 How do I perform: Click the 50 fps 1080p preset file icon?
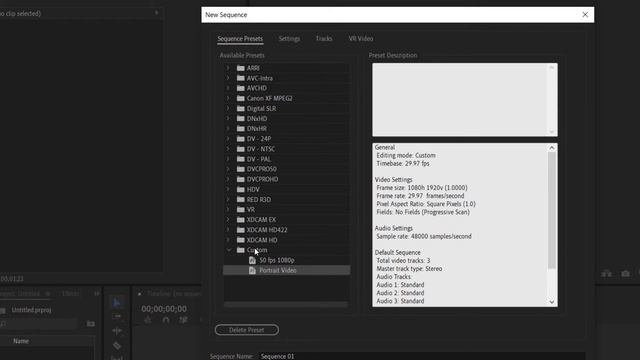click(x=252, y=260)
